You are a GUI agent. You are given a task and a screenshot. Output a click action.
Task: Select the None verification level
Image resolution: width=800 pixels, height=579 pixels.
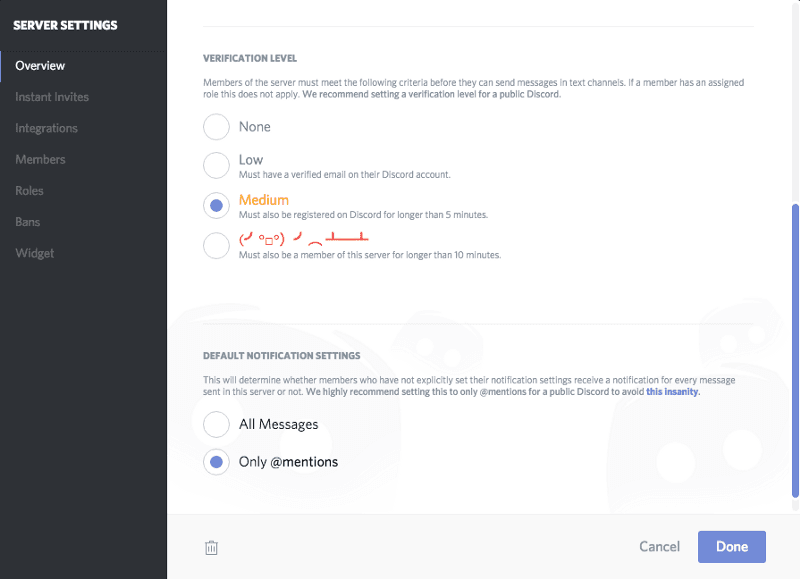coord(216,127)
